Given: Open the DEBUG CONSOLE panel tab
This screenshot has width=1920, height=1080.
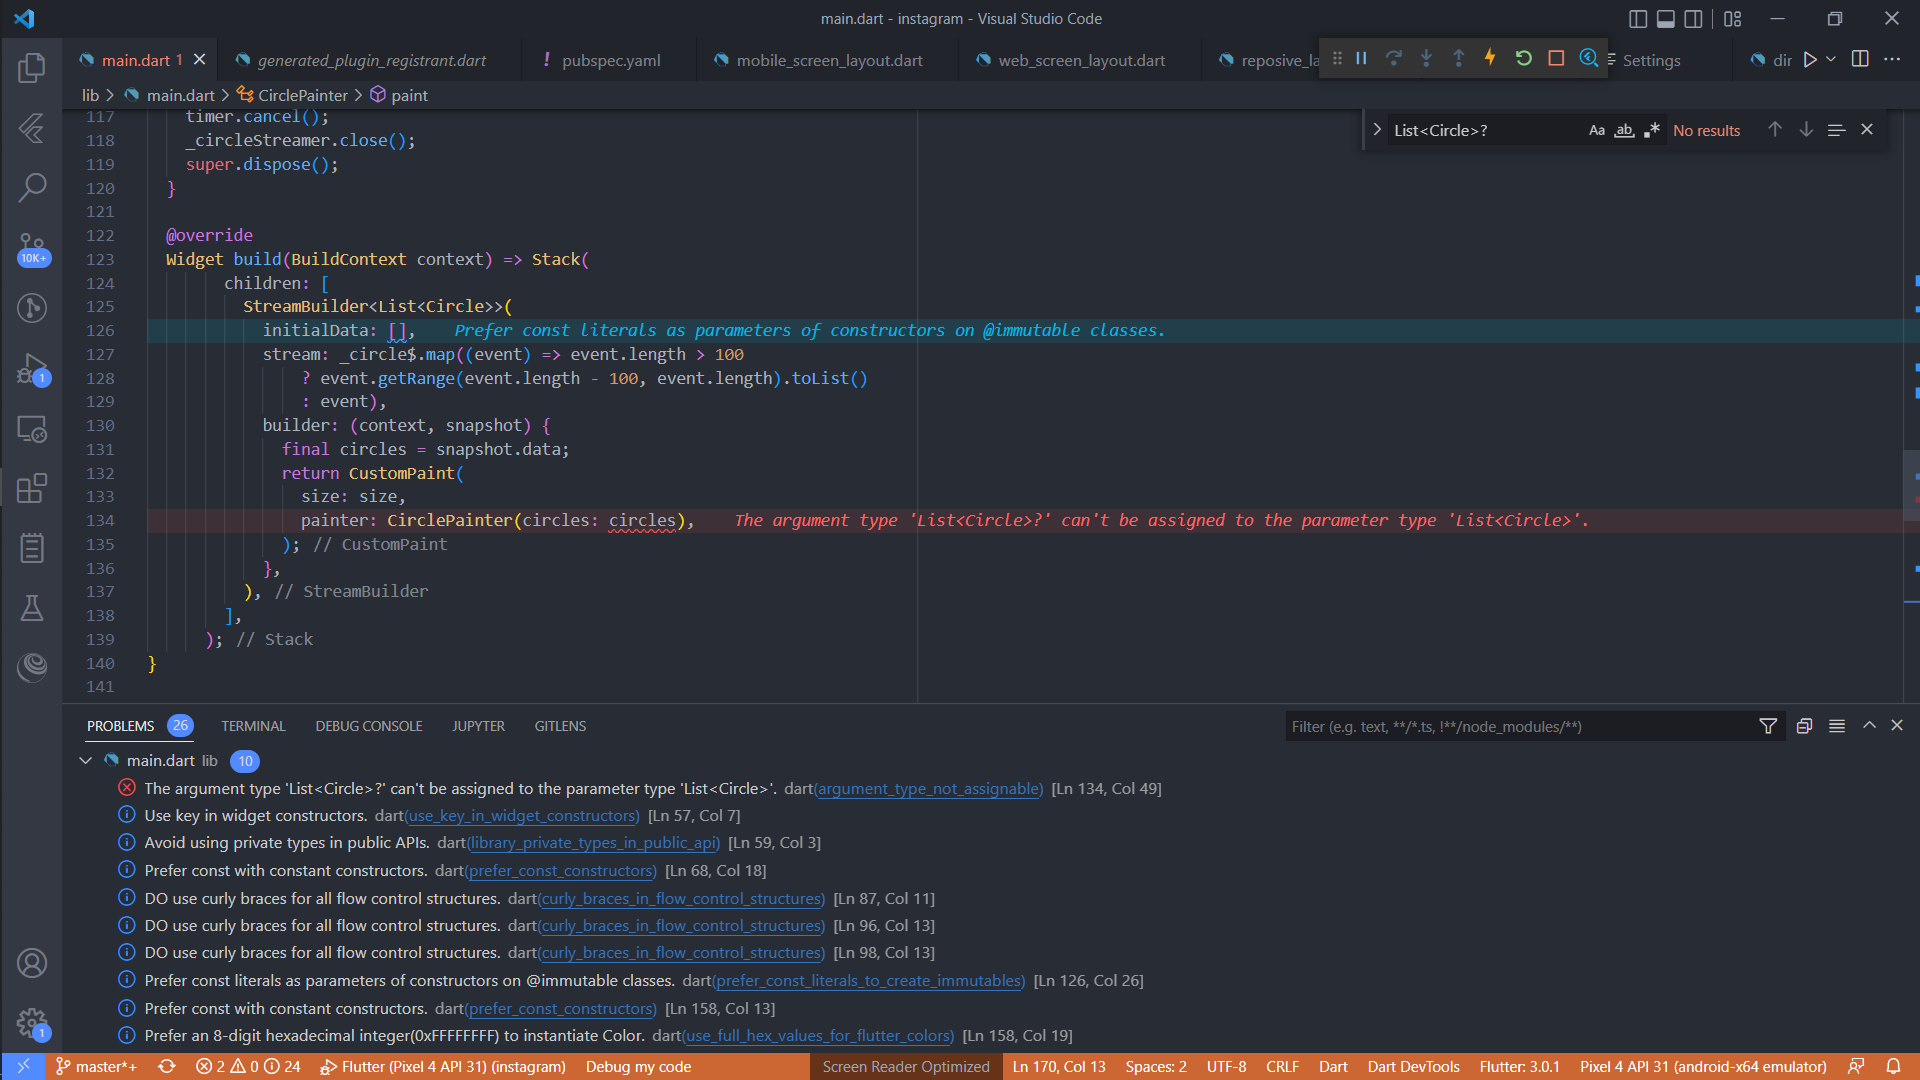Looking at the screenshot, I should pos(369,726).
